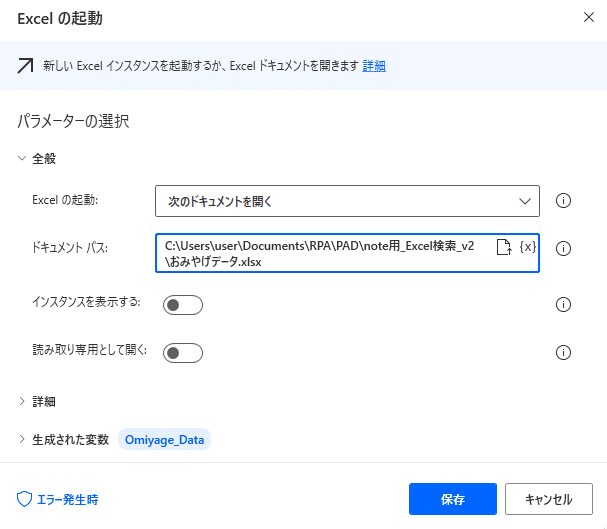Expand the 生成された変数 section
This screenshot has height=529, width=607.
(x=22, y=439)
